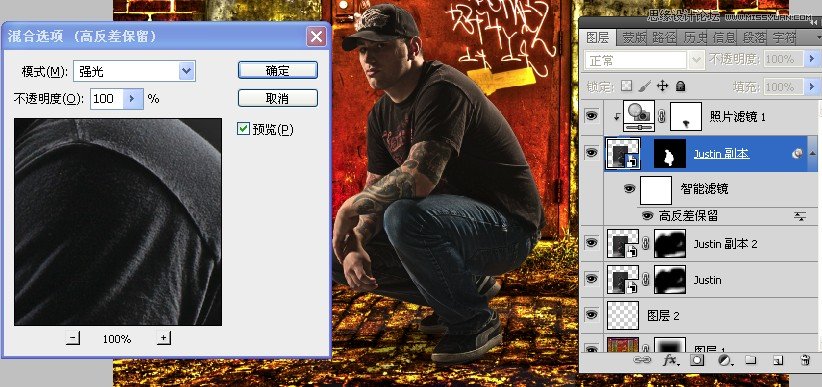Confirm with 确定 button
The width and height of the screenshot is (822, 387).
coord(278,70)
